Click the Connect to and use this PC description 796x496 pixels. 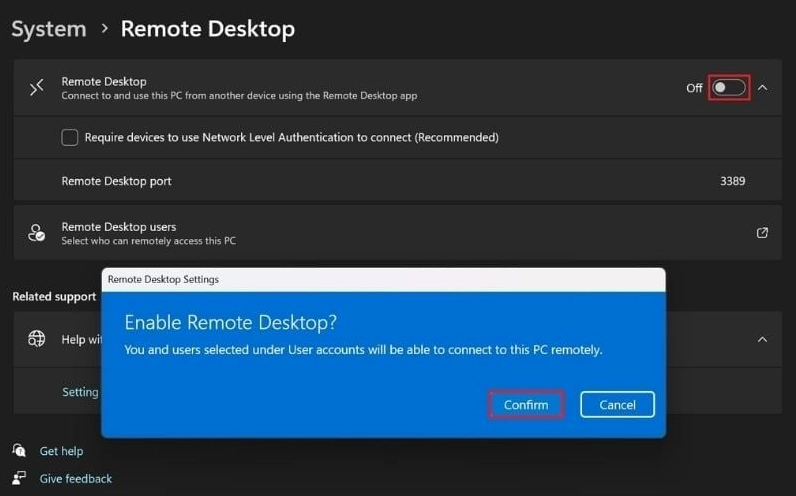click(x=239, y=95)
